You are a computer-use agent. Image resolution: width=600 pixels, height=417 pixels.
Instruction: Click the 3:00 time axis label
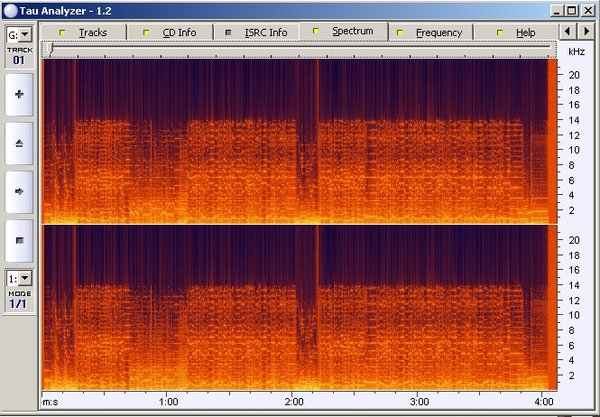pyautogui.click(x=419, y=402)
